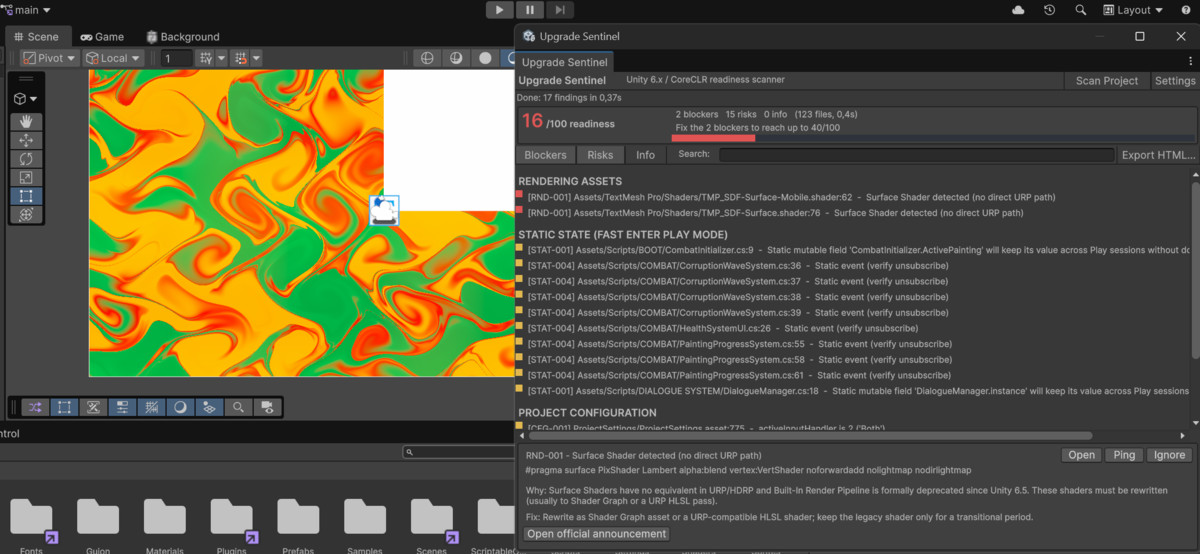This screenshot has width=1200, height=554.
Task: Click the Pause button
Action: (x=530, y=10)
